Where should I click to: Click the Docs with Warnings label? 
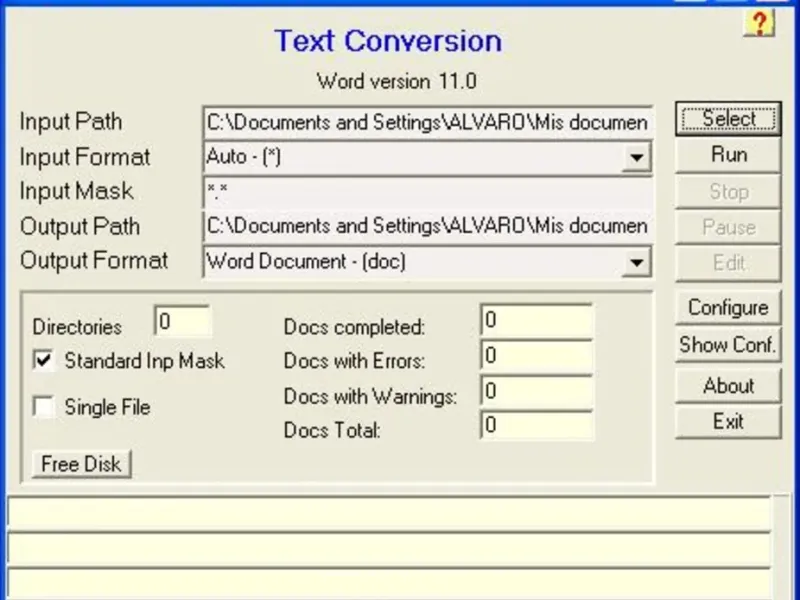point(370,396)
